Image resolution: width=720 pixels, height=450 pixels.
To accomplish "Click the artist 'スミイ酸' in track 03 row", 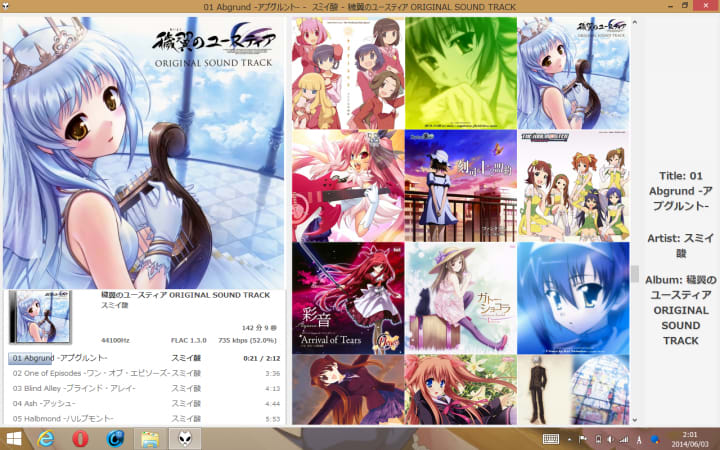I will [x=186, y=388].
